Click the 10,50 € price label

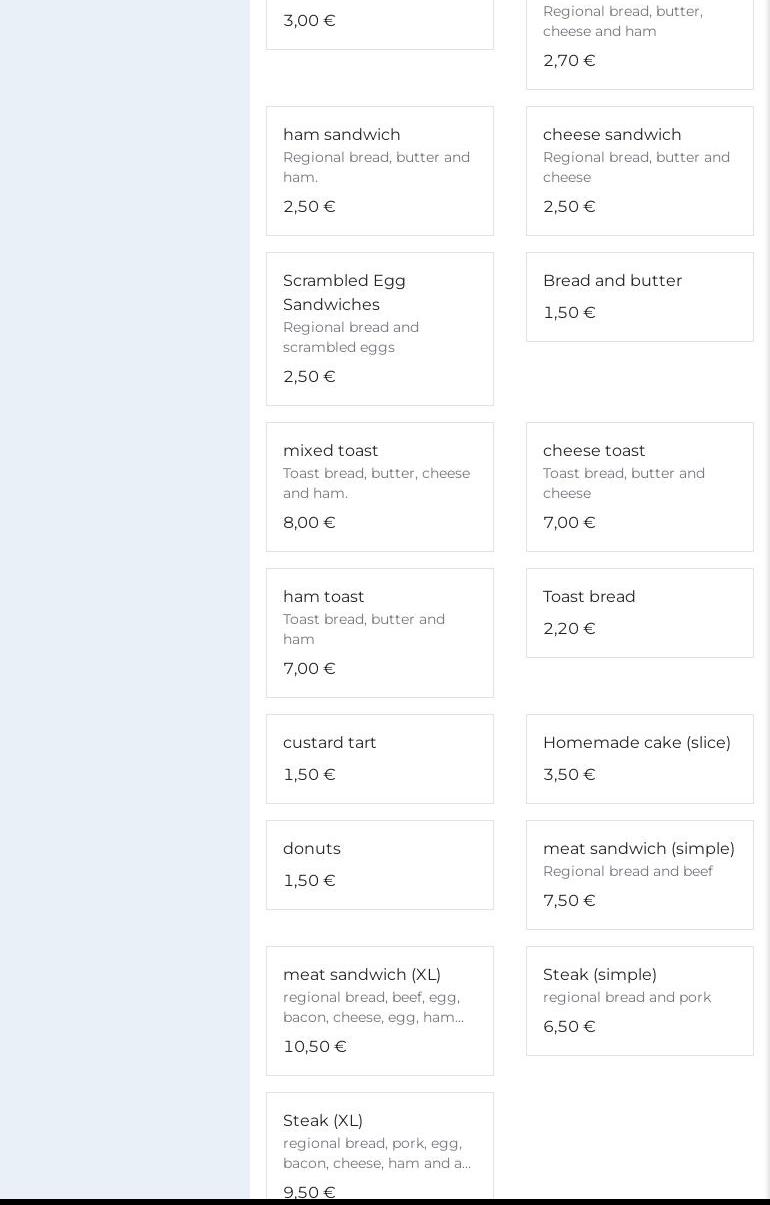tap(315, 1046)
